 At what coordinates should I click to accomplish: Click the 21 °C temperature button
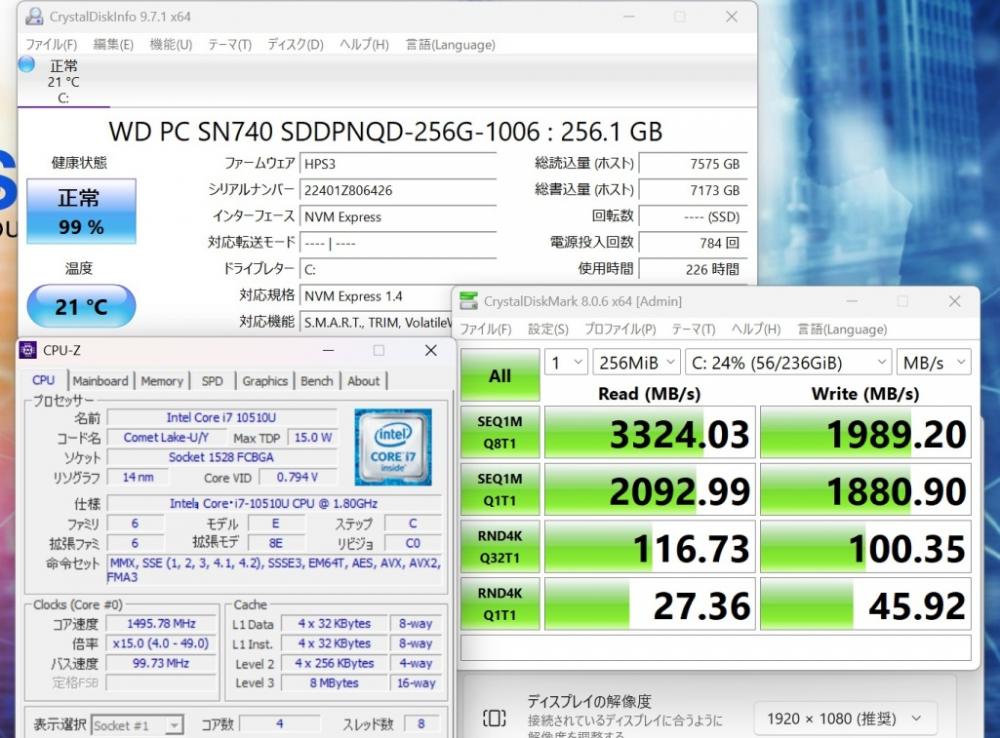81,306
